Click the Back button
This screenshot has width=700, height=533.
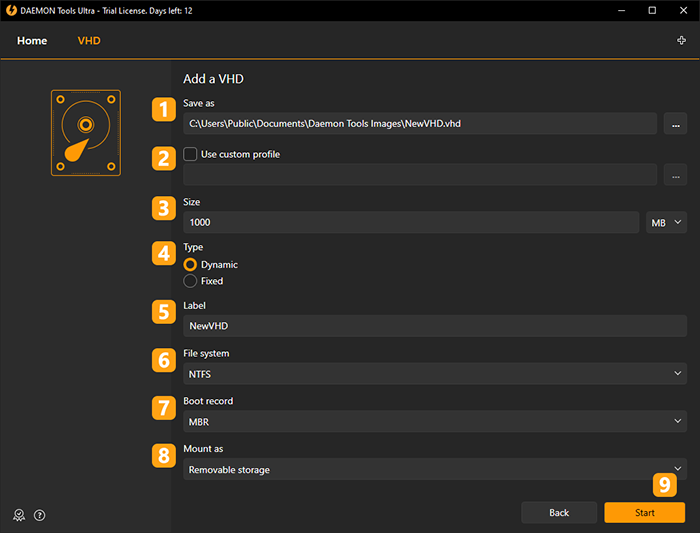(x=559, y=512)
